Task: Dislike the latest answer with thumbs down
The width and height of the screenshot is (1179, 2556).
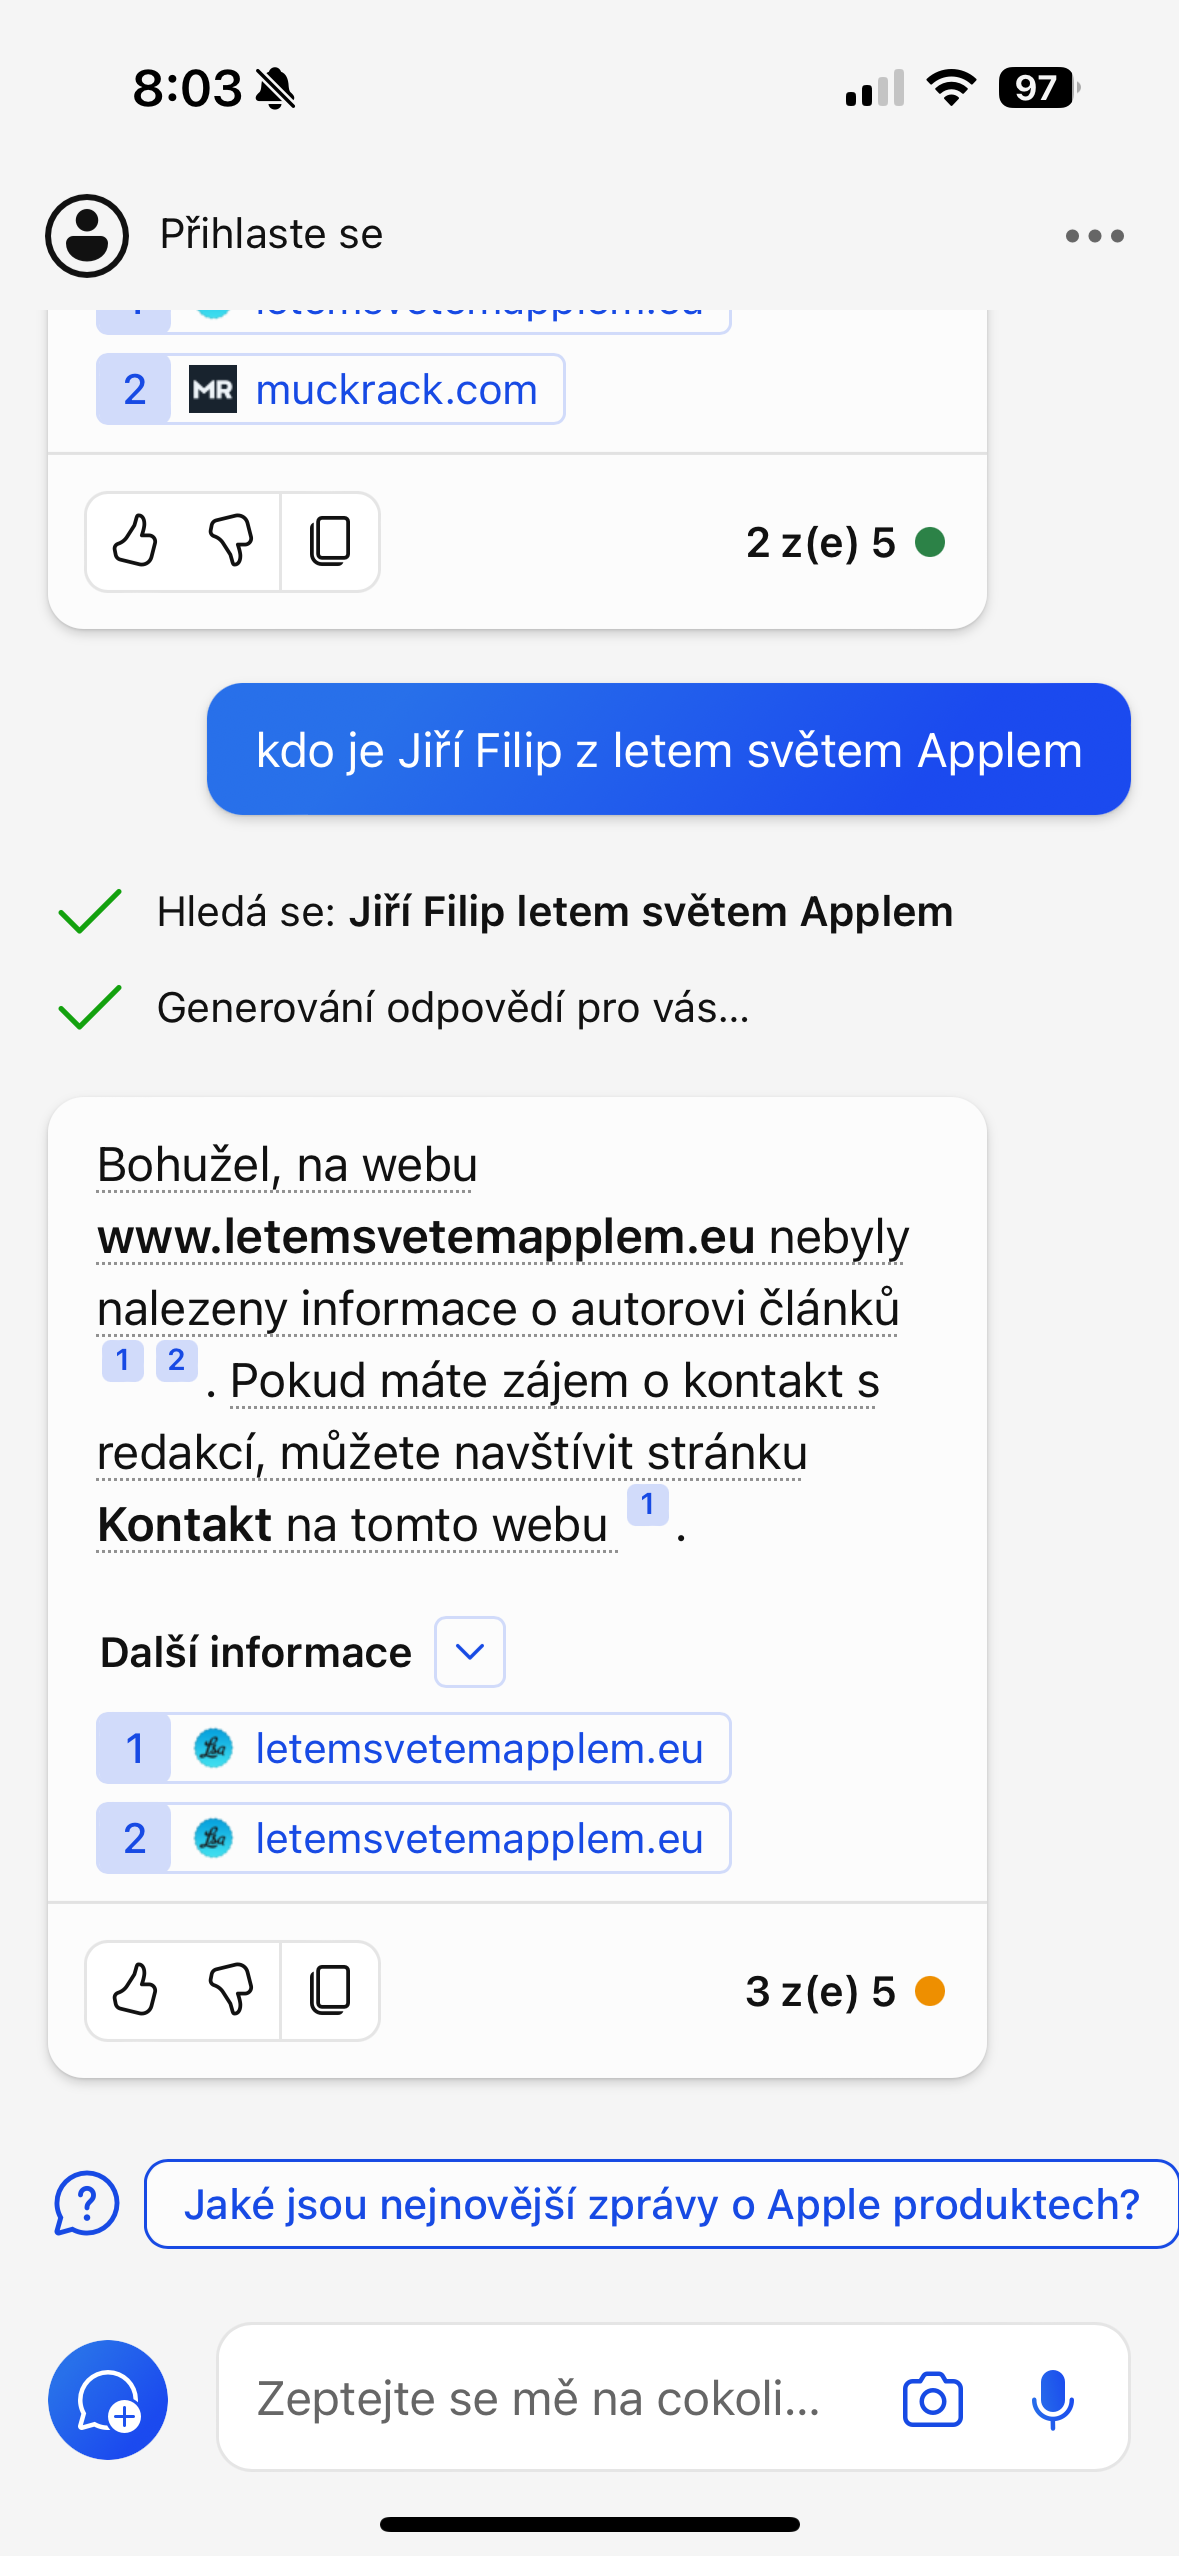Action: (x=231, y=1990)
